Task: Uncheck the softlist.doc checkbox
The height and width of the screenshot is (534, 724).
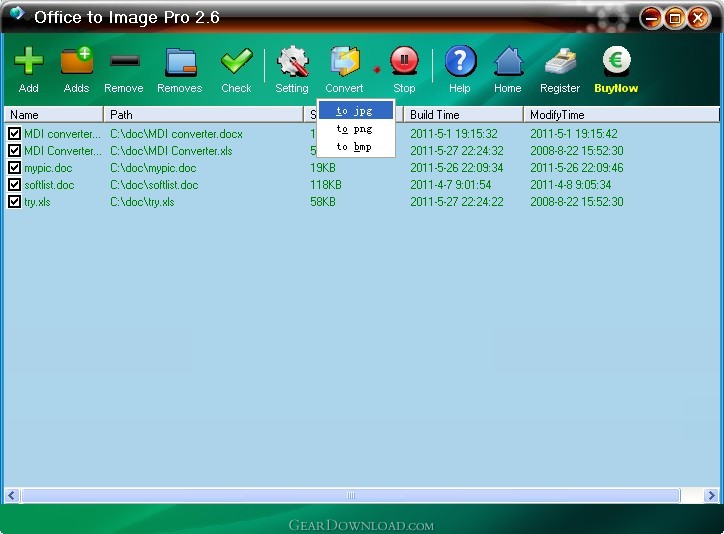Action: point(14,185)
